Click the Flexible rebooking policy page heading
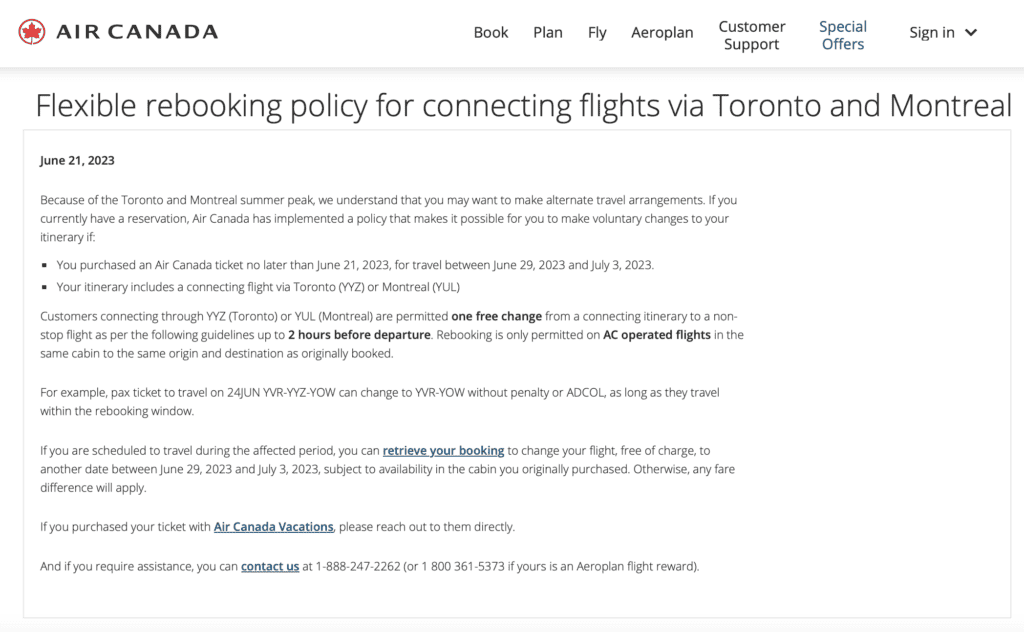1024x632 pixels. point(523,106)
